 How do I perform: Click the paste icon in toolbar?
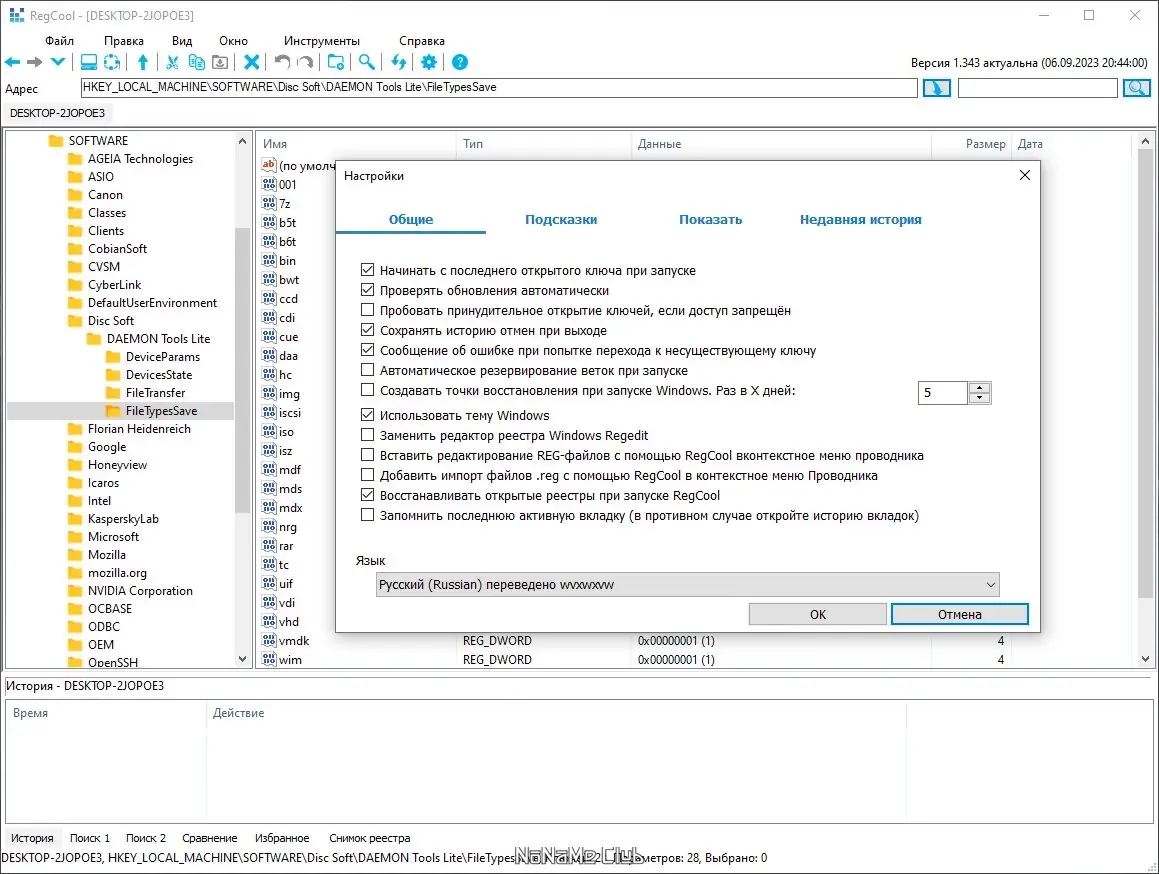(220, 63)
